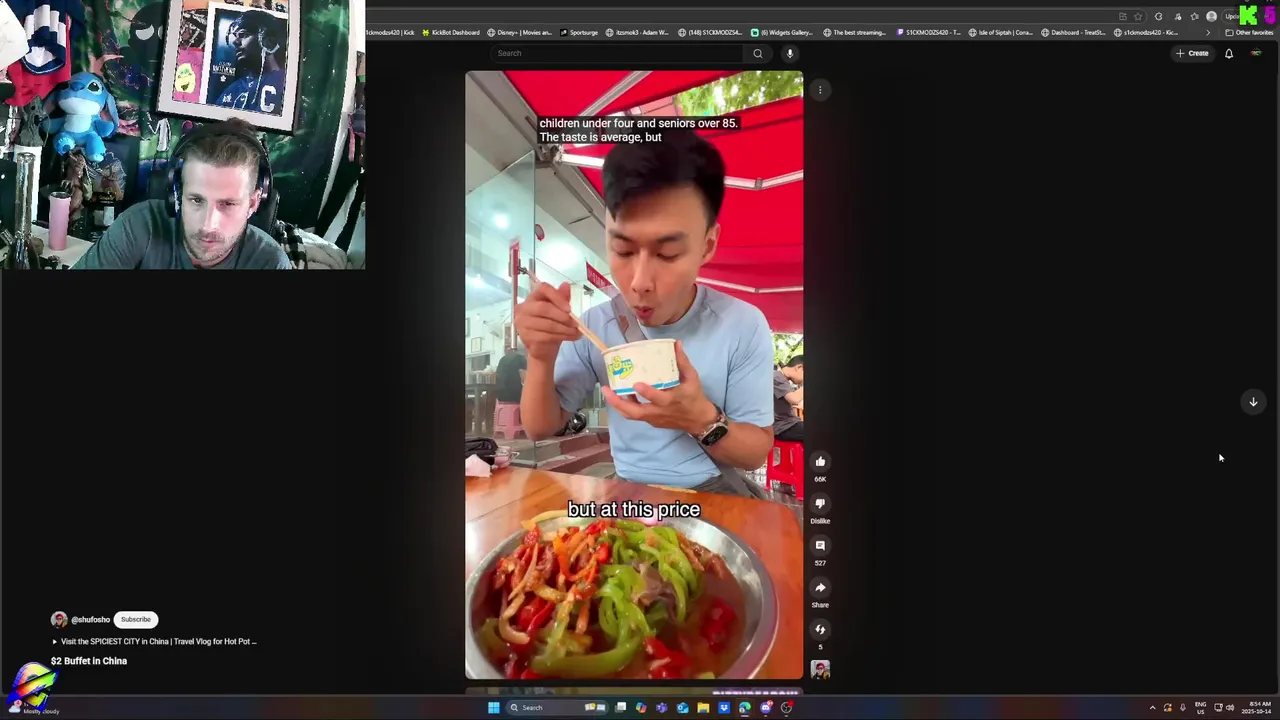Open the sound source thumbnail below Remix
The image size is (1280, 720).
tap(820, 670)
